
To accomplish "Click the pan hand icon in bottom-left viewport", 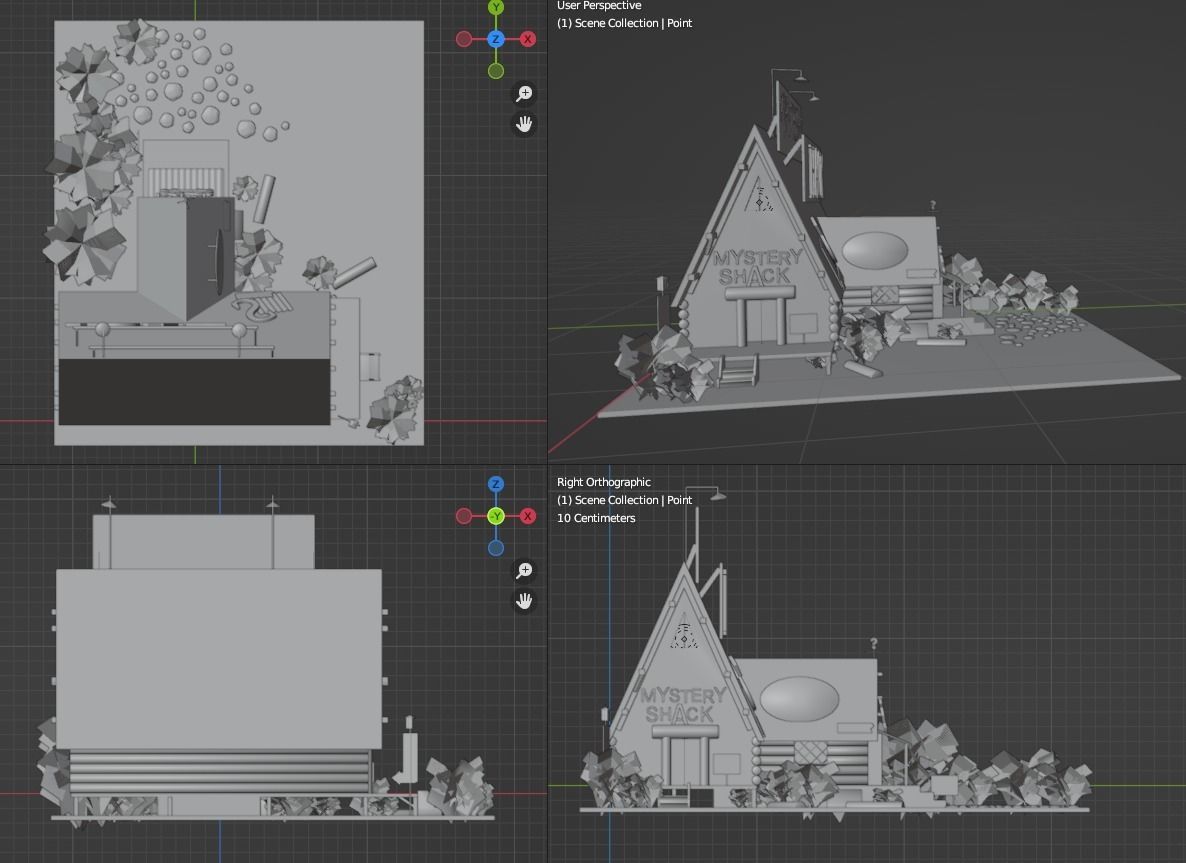I will [x=524, y=601].
